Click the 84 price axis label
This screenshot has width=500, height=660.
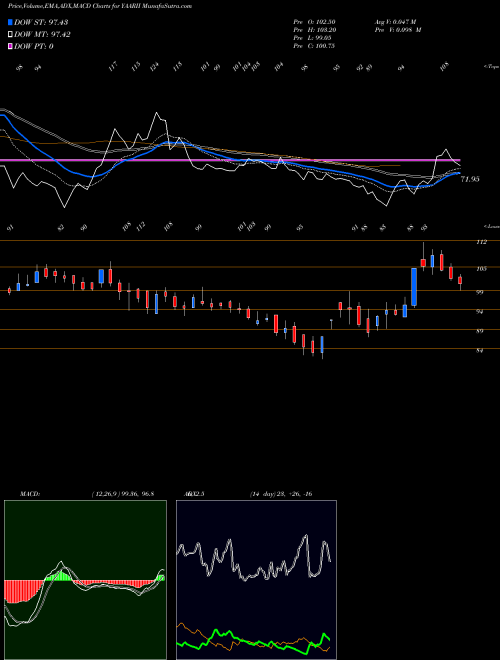480,350
